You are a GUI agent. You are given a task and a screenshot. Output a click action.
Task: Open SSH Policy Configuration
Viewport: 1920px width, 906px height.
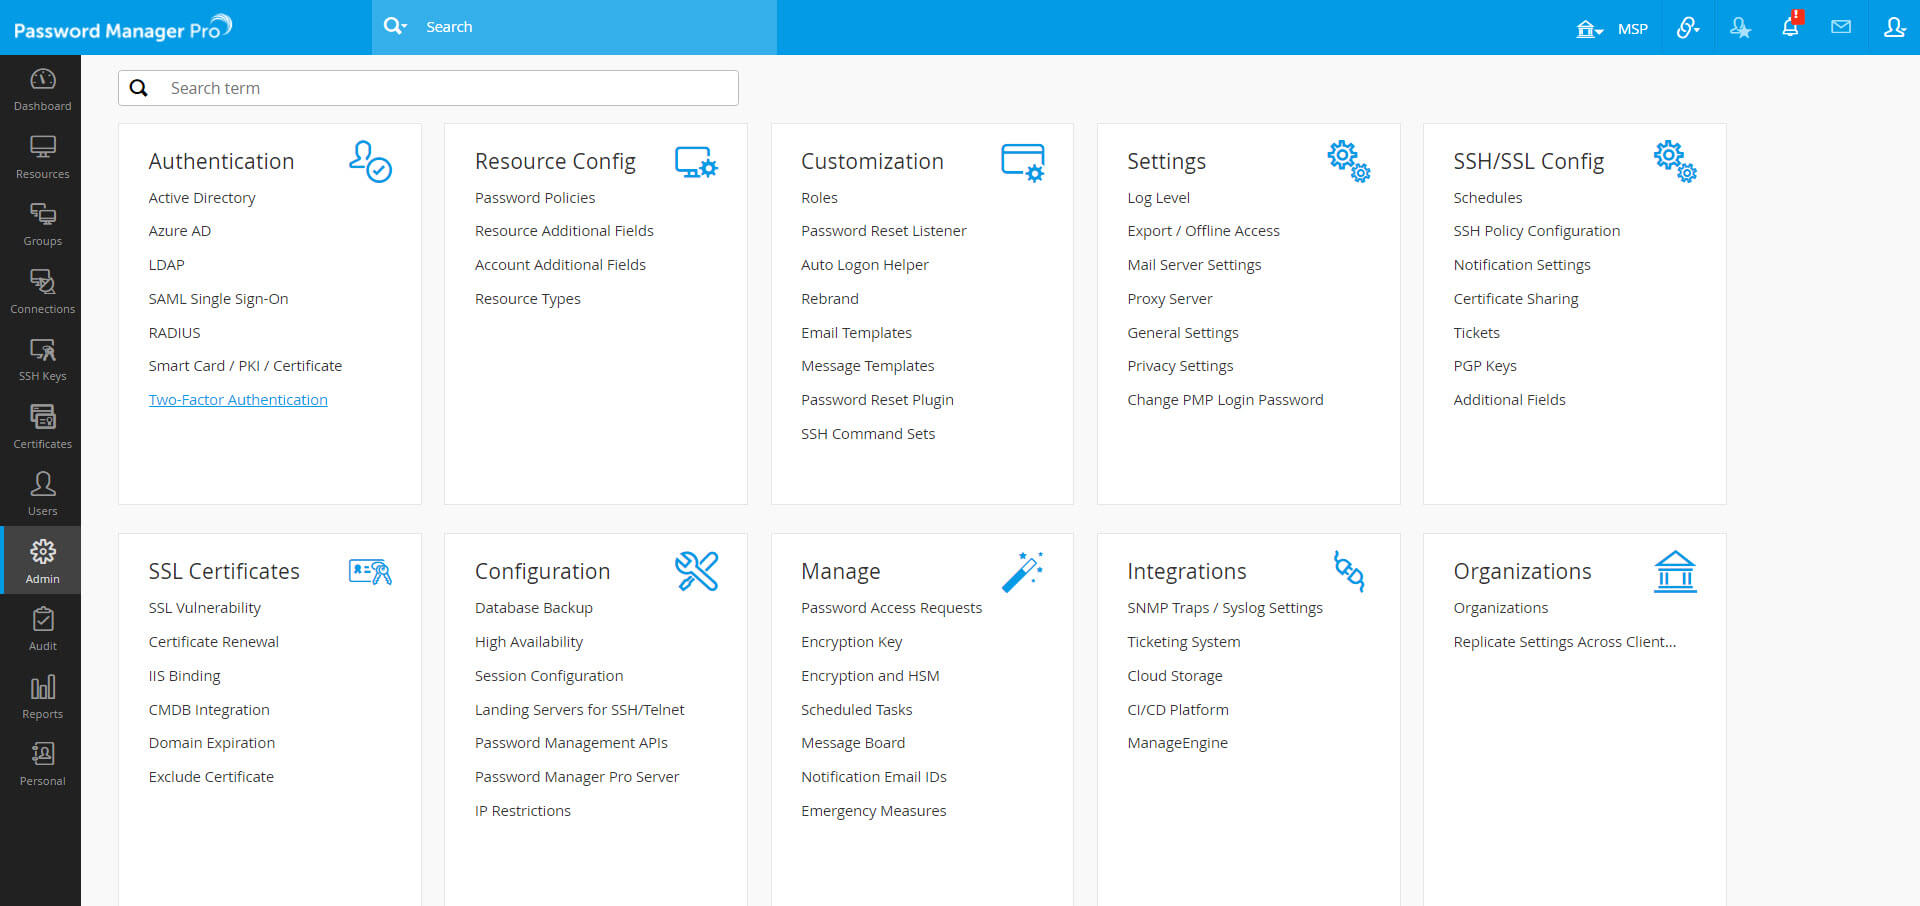pyautogui.click(x=1537, y=231)
